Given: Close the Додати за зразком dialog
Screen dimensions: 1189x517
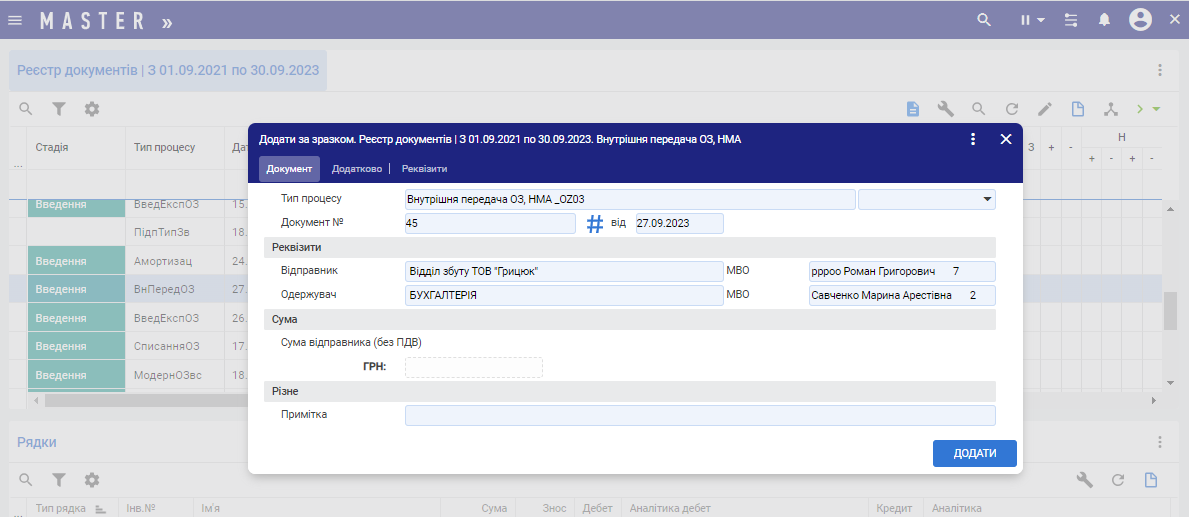Looking at the screenshot, I should pyautogui.click(x=1006, y=140).
